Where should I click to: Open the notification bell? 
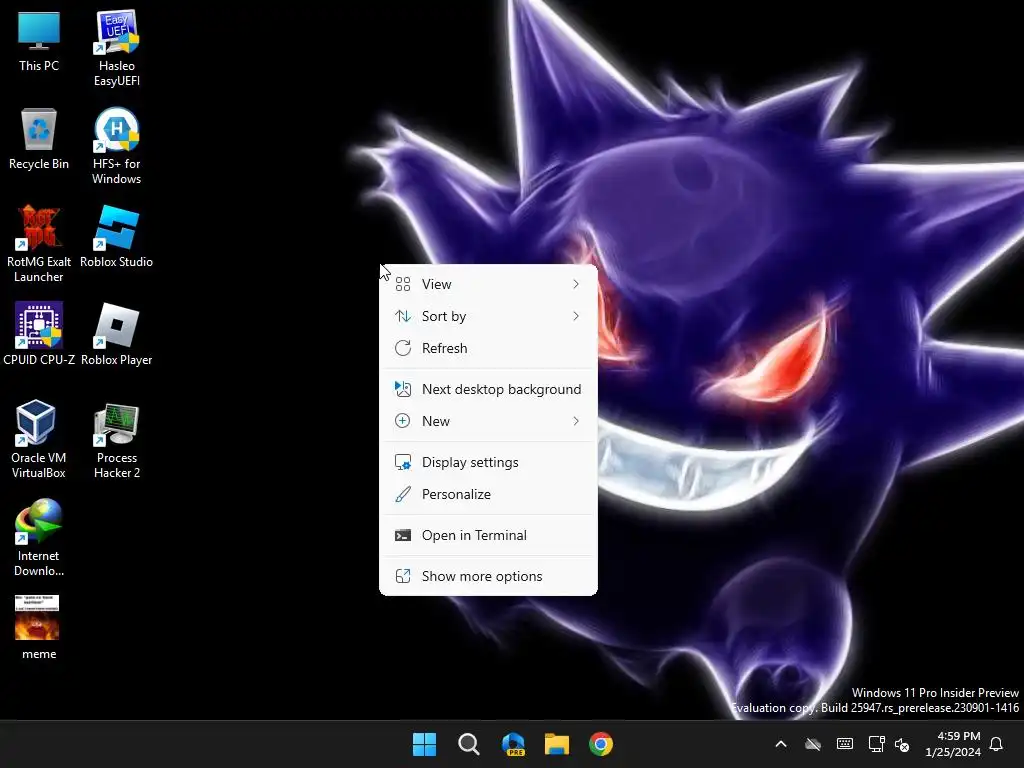click(997, 744)
